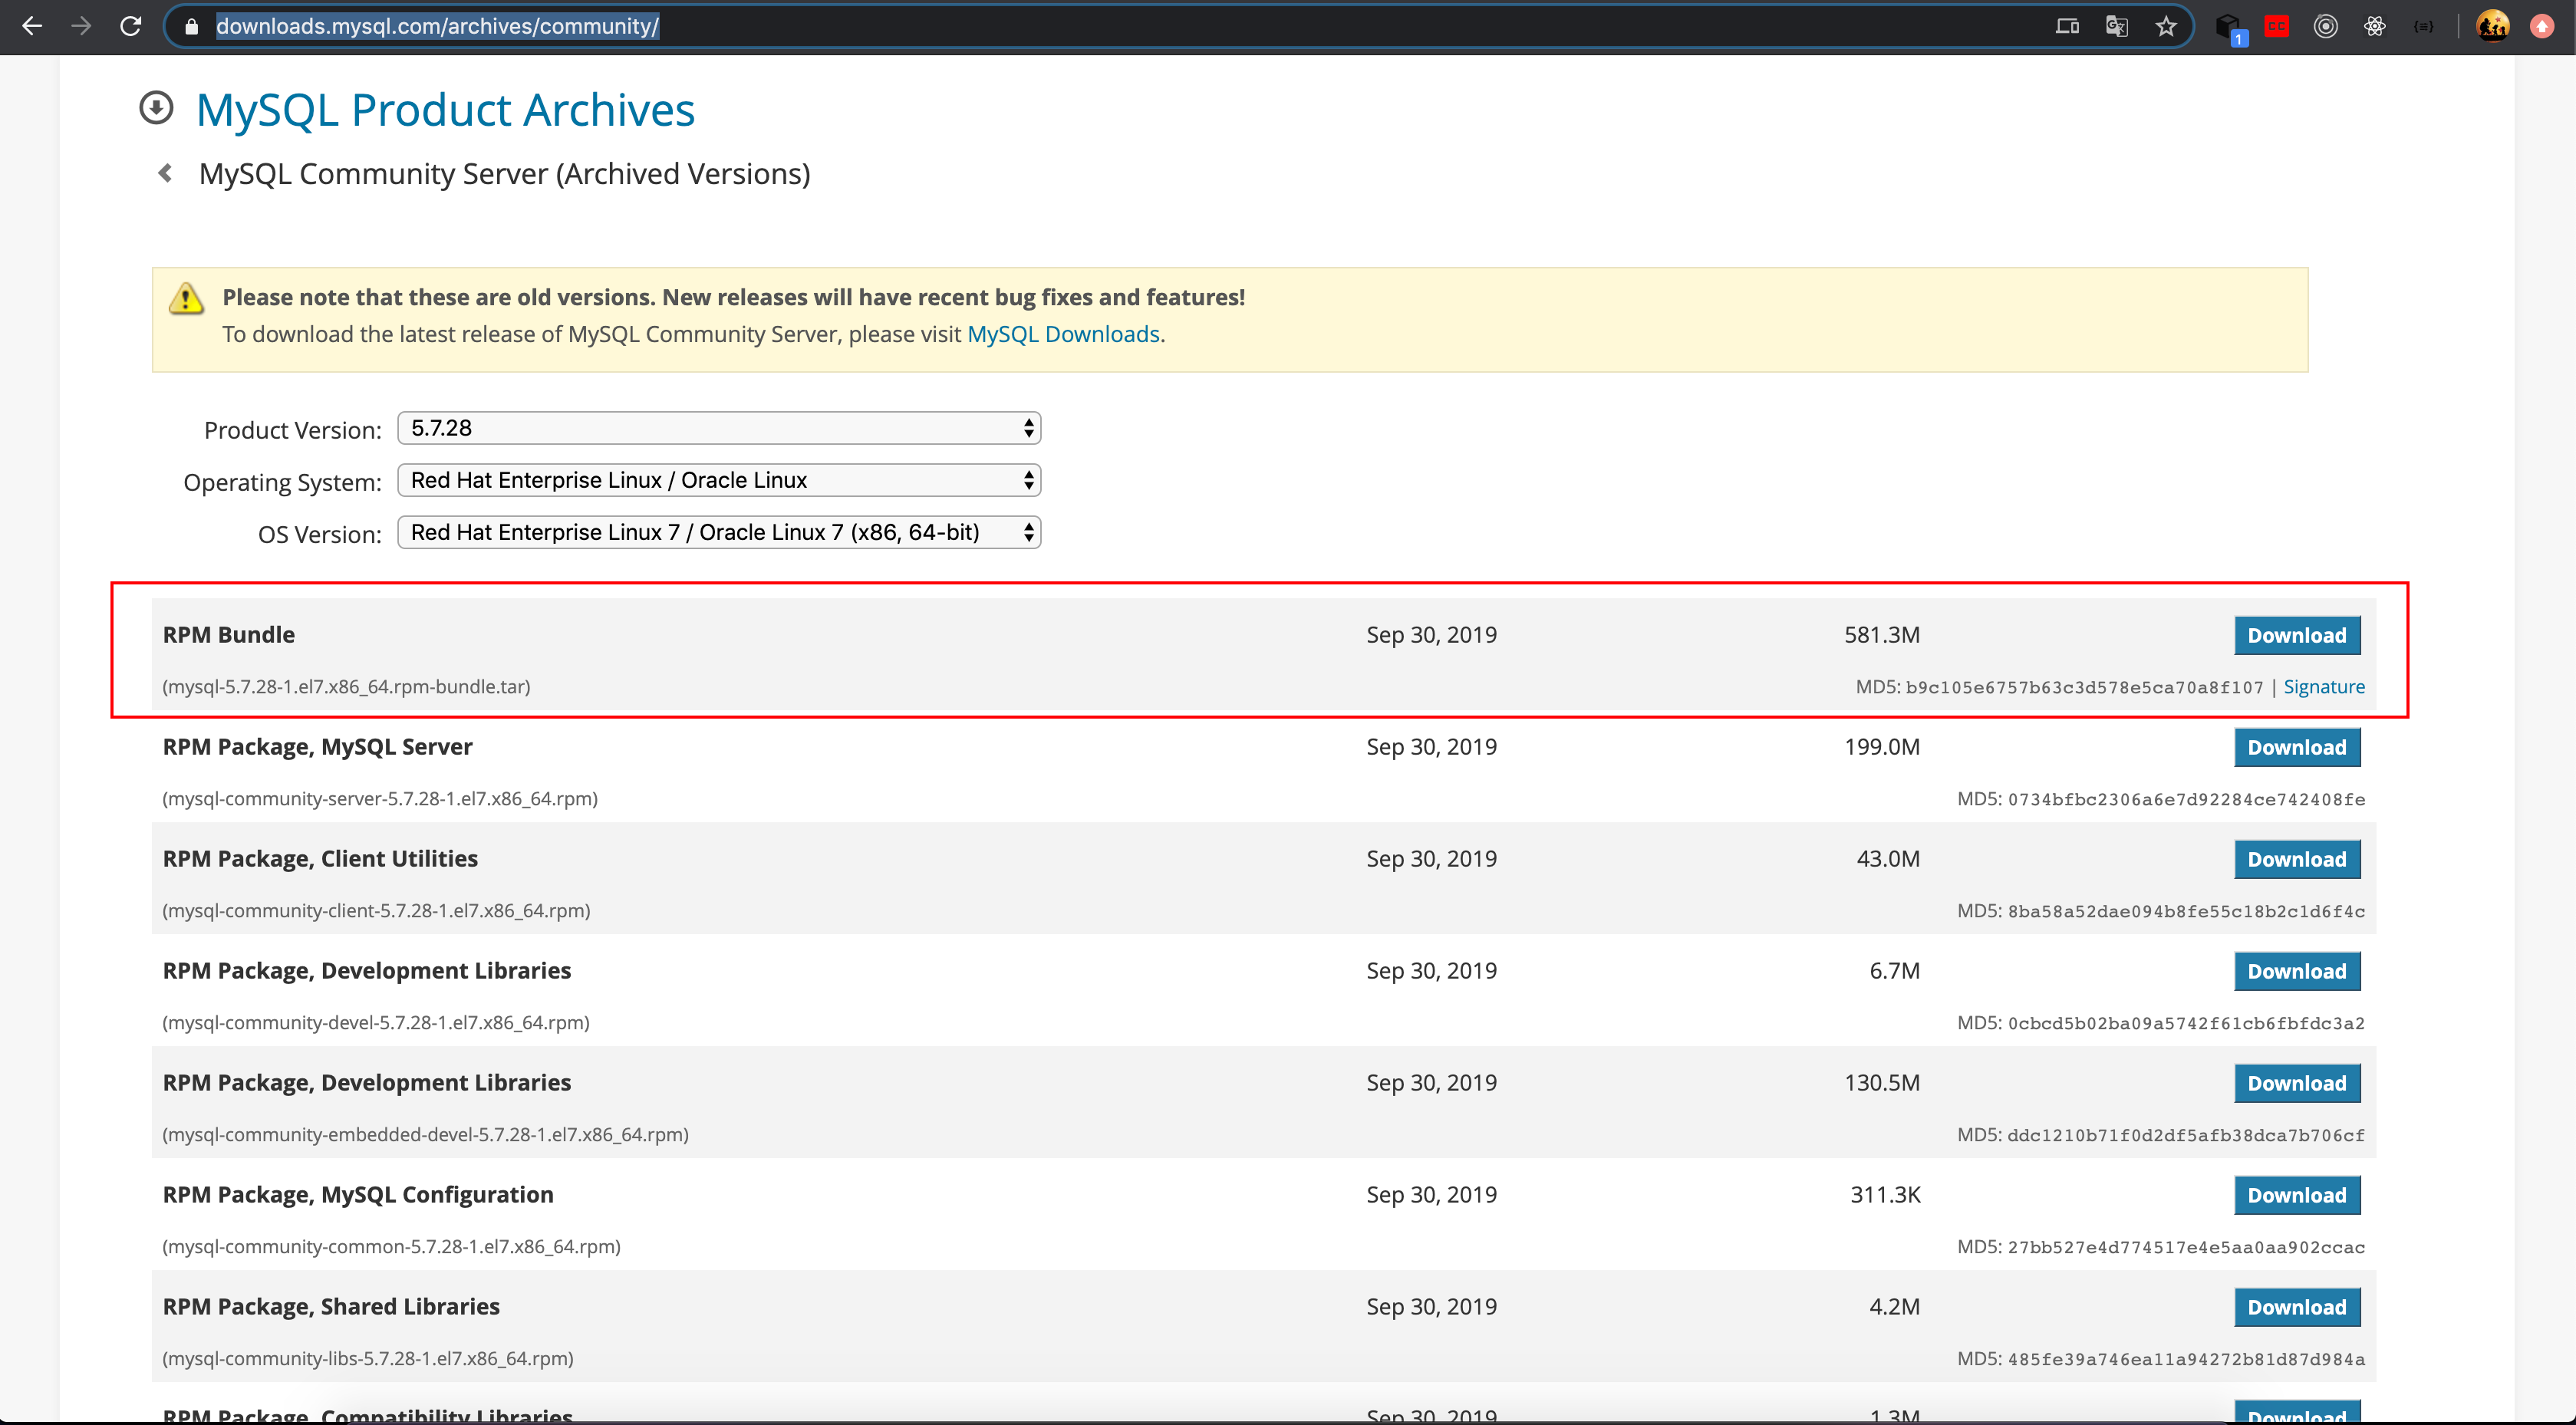This screenshot has height=1425, width=2576.
Task: Click the MySQL Product Archives title
Action: pyautogui.click(x=445, y=110)
